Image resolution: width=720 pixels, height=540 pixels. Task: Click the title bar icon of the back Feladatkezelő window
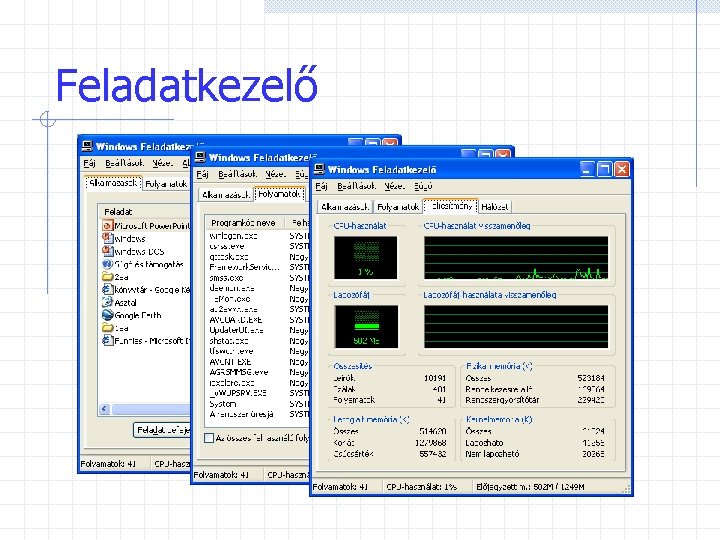(87, 146)
